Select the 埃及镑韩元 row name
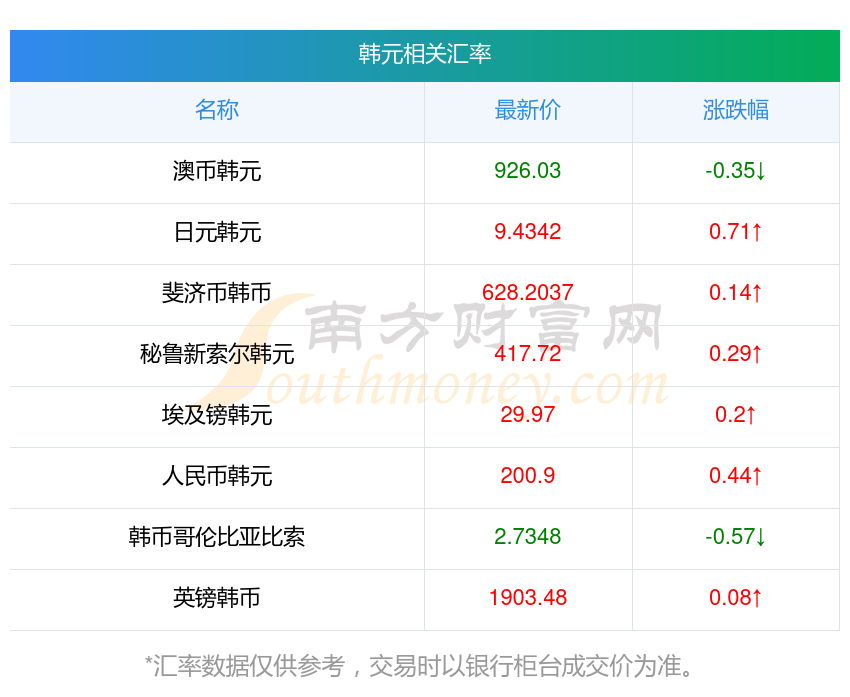This screenshot has height=697, width=850. pos(217,415)
